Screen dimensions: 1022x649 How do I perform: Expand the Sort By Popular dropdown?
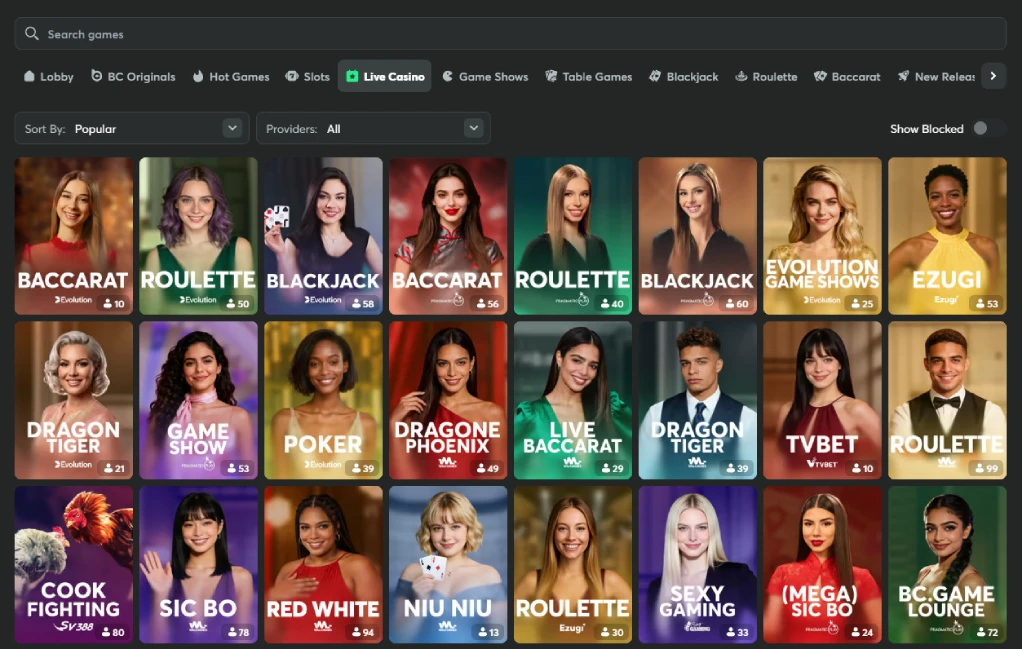click(132, 128)
